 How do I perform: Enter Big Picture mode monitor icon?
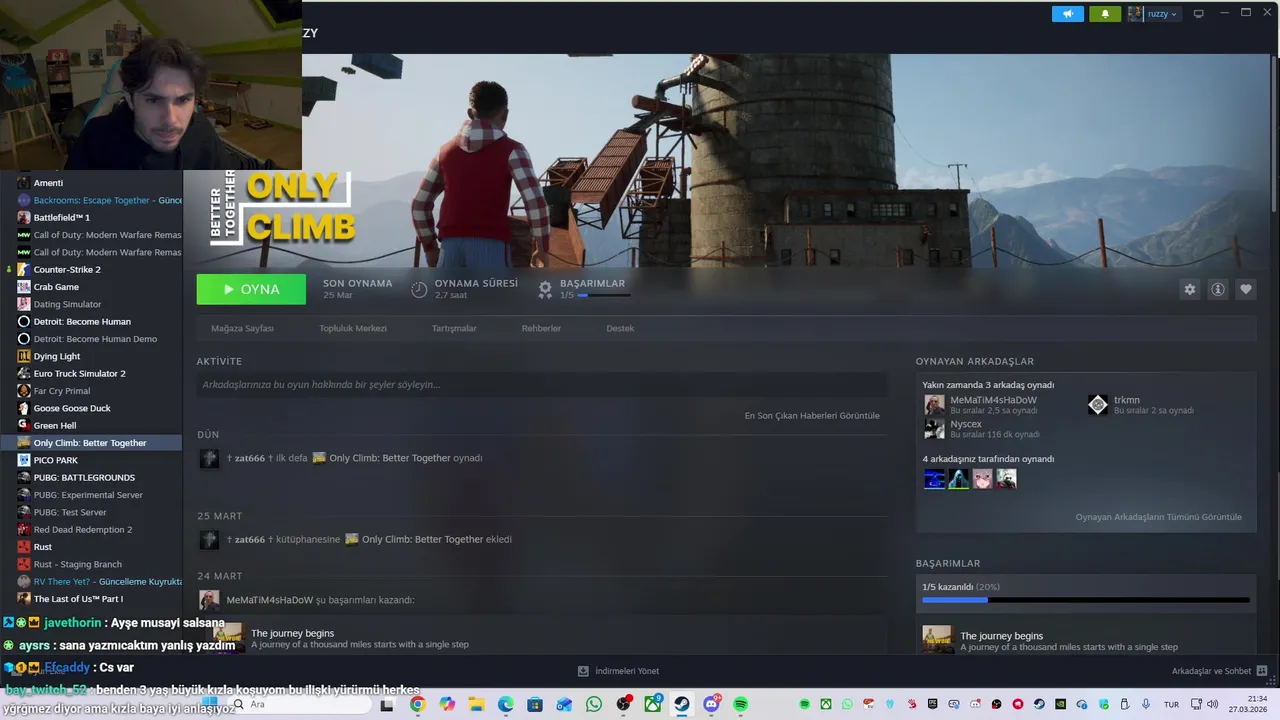point(1198,14)
